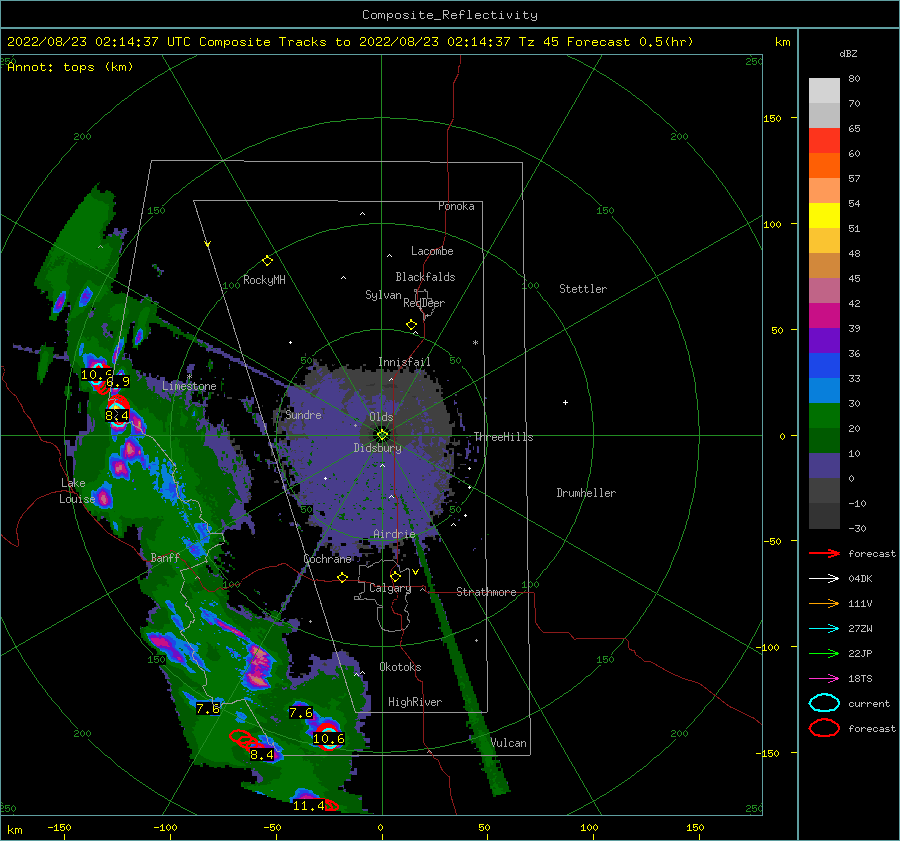Viewport: 900px width, 841px height.
Task: Click the timestamp header line showing 2022/08/23
Action: [350, 42]
